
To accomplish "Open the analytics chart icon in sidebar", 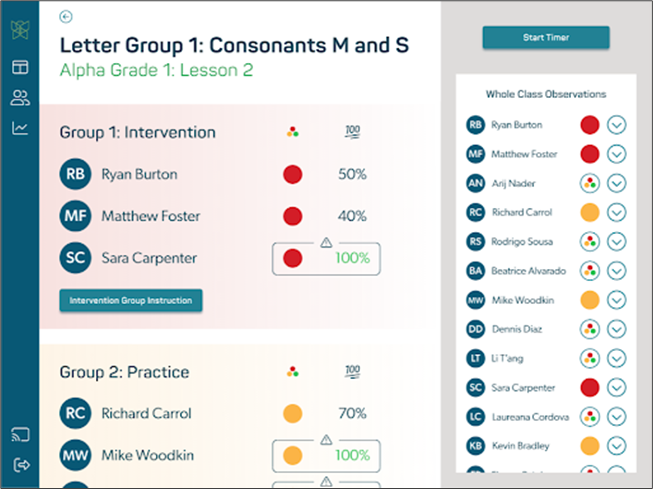I will point(20,127).
